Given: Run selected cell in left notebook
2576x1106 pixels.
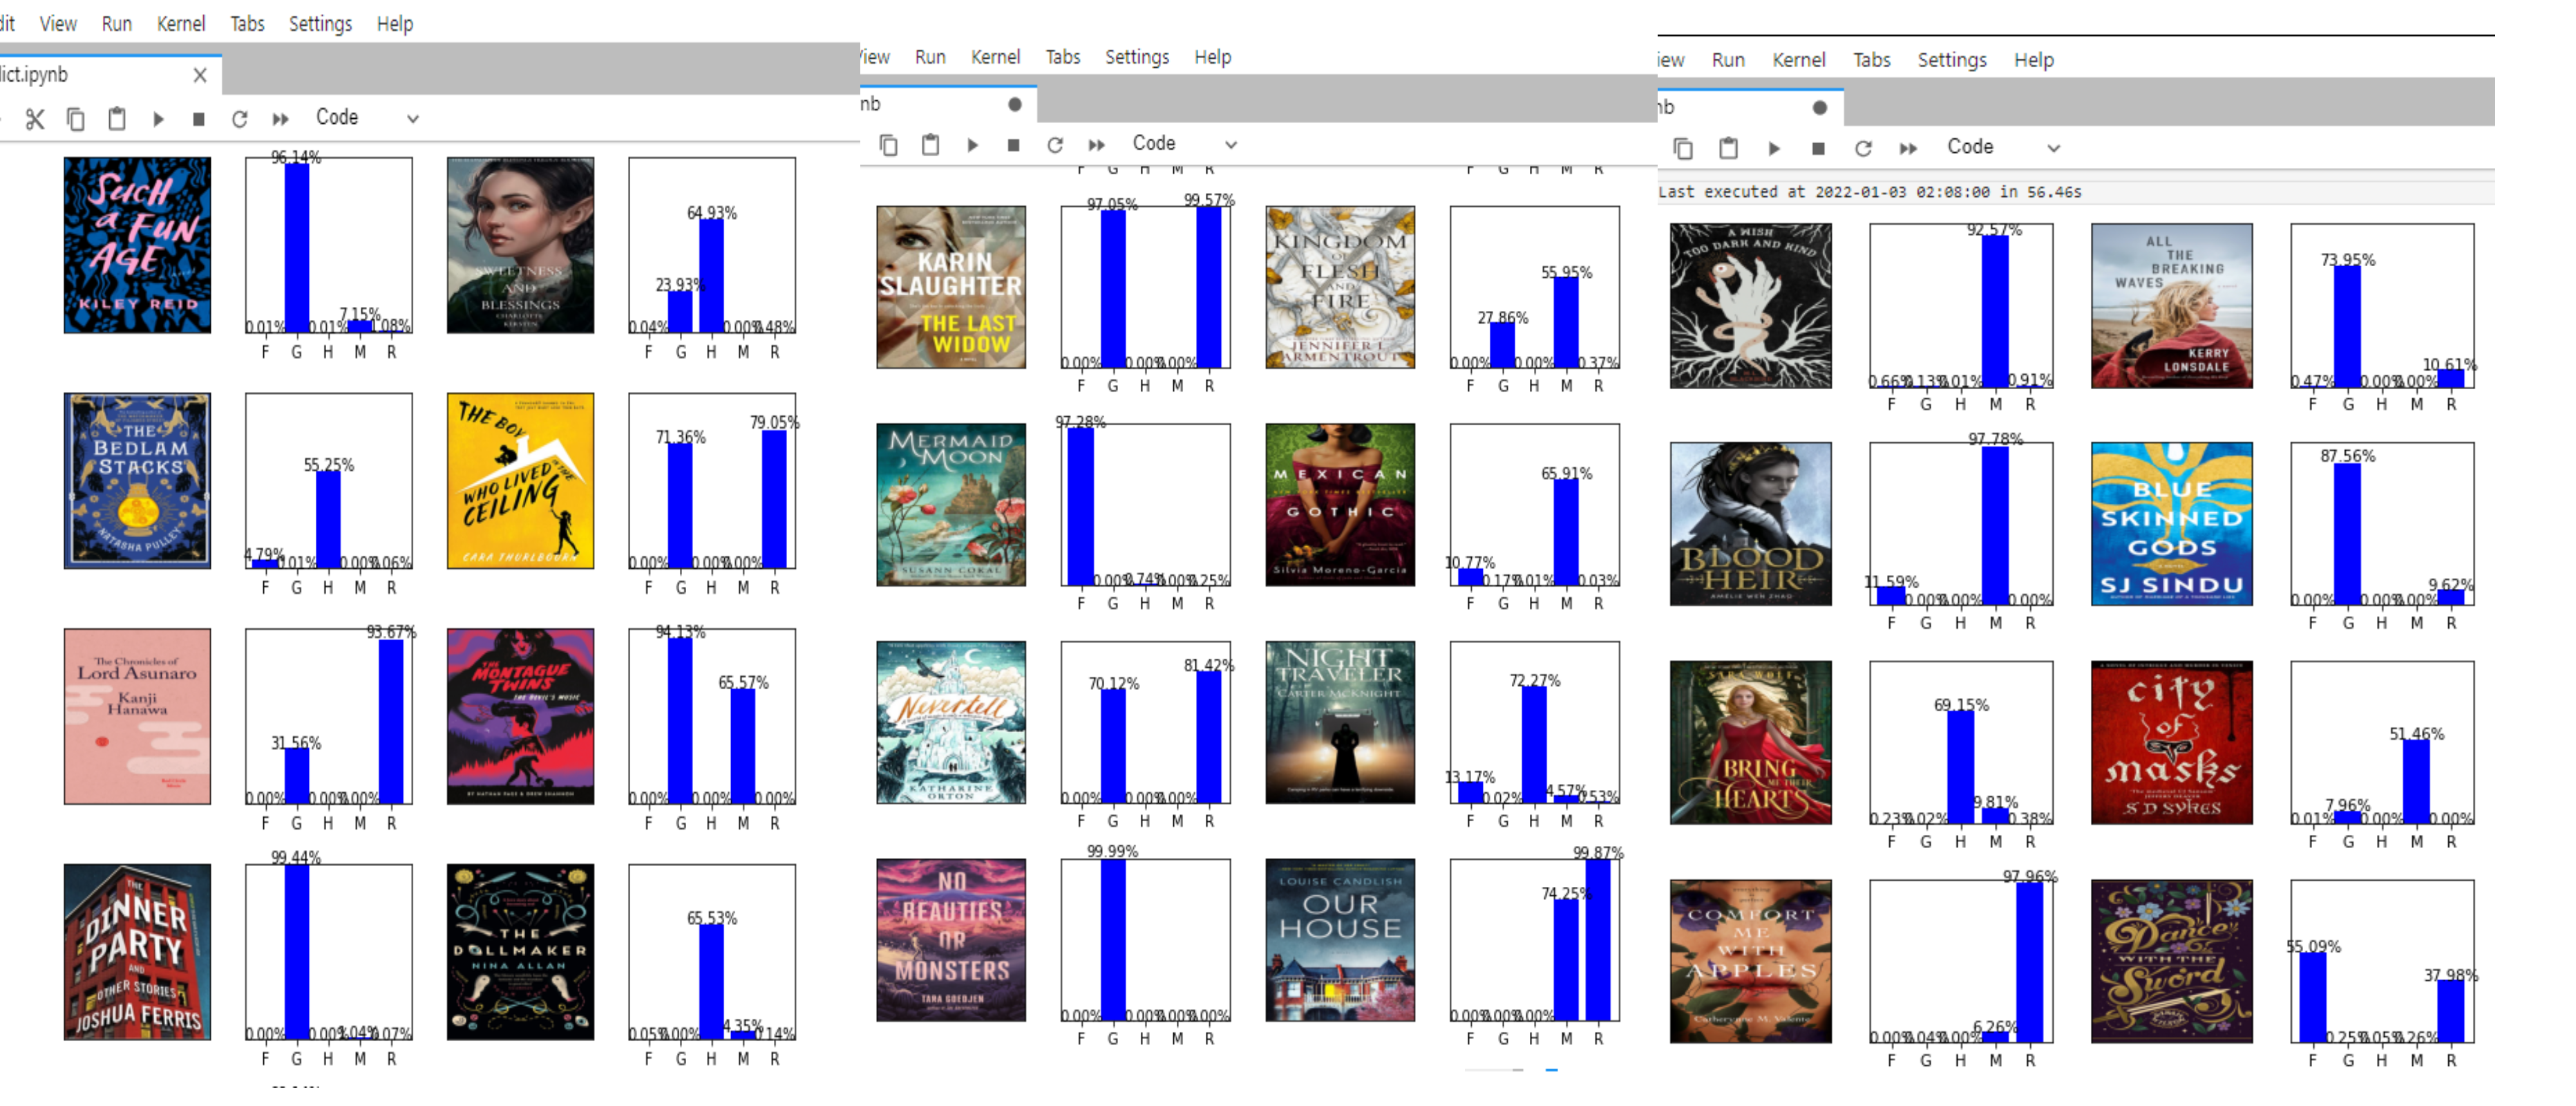Looking at the screenshot, I should [158, 119].
